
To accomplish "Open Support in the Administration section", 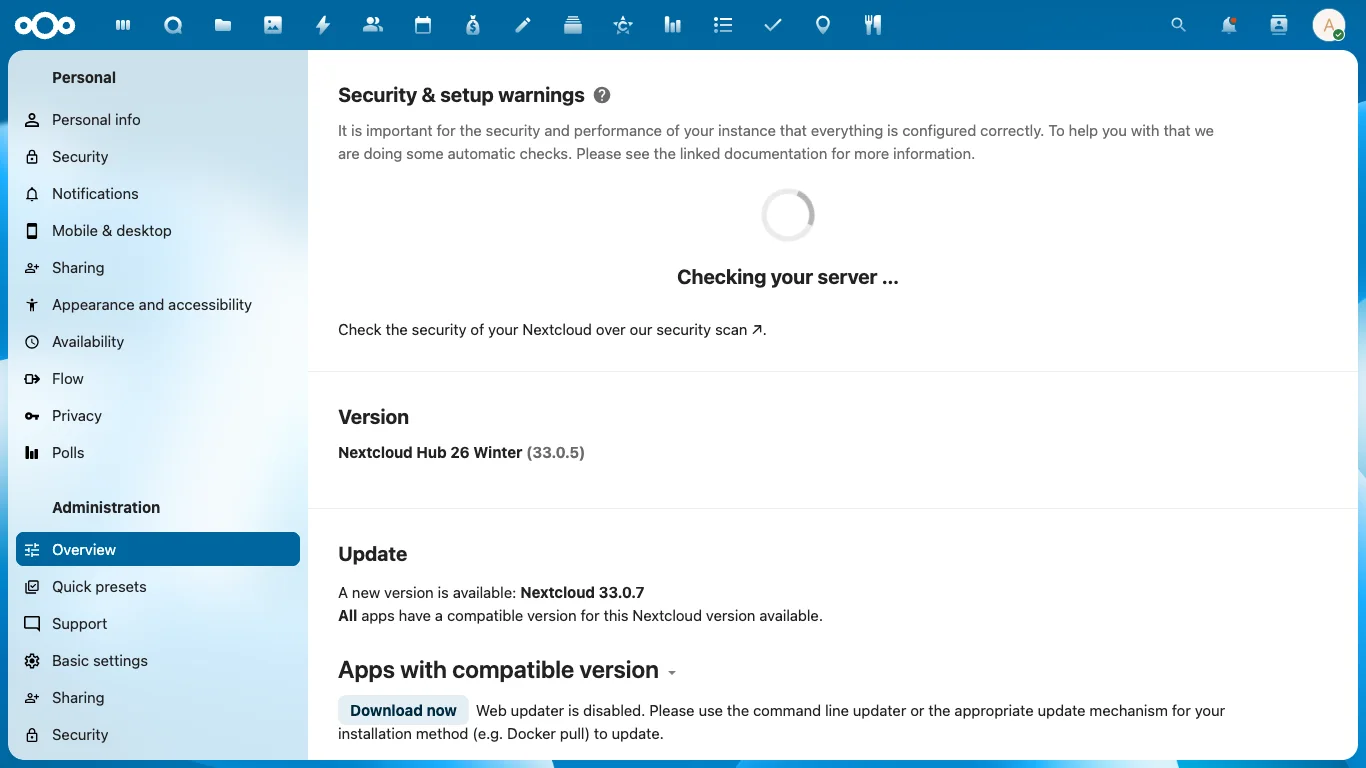I will [158, 624].
